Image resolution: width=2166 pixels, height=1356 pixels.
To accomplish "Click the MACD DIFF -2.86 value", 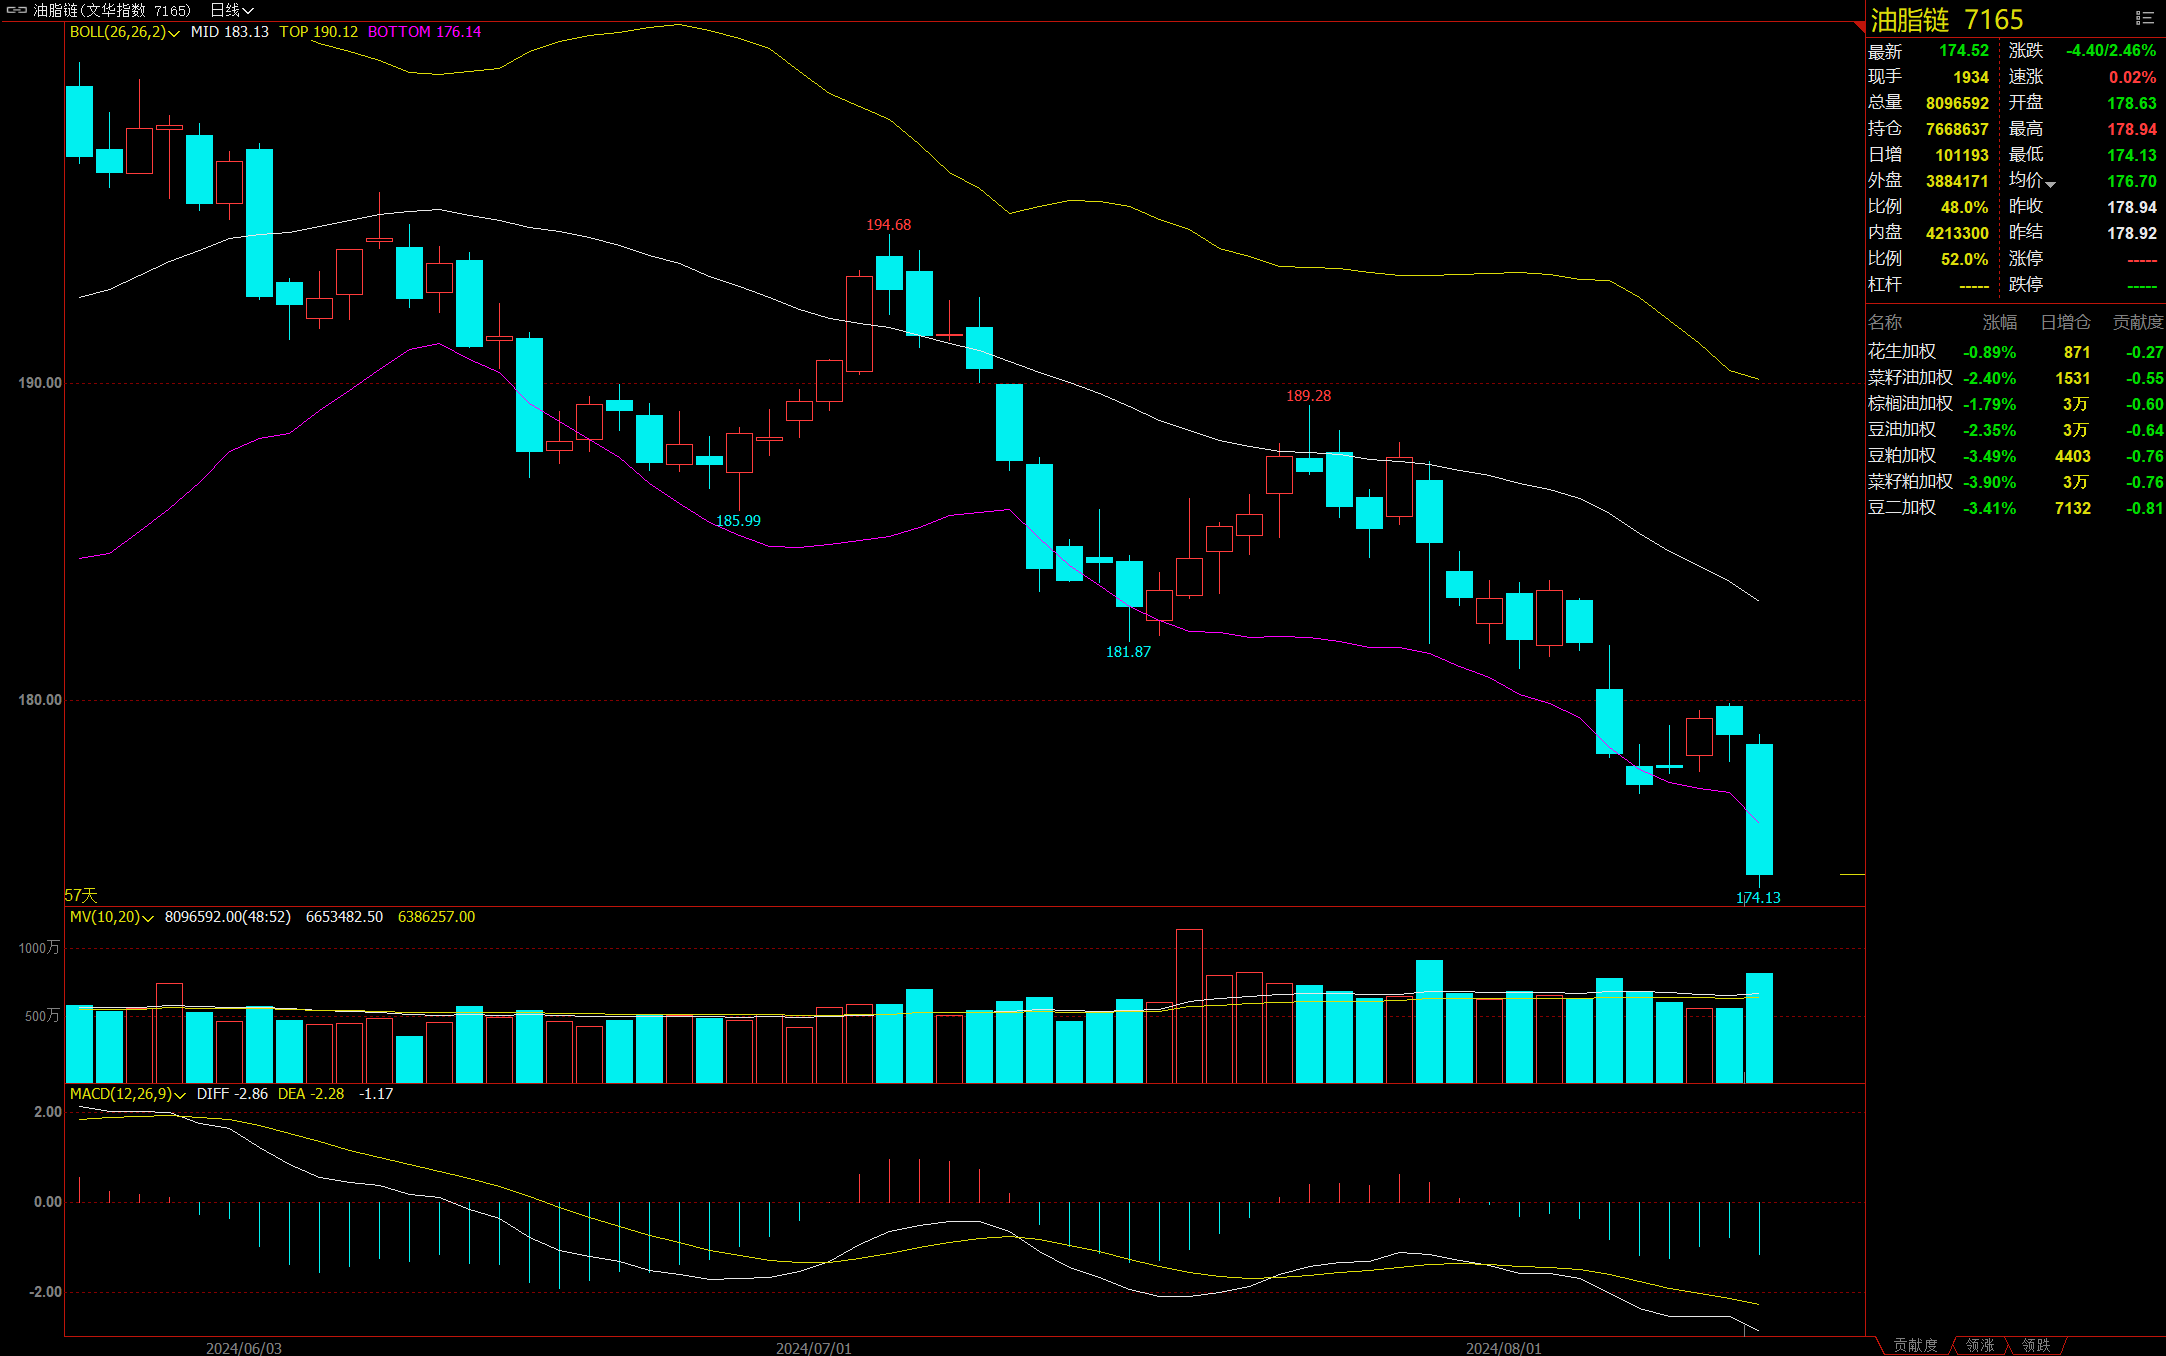I will tap(232, 1094).
